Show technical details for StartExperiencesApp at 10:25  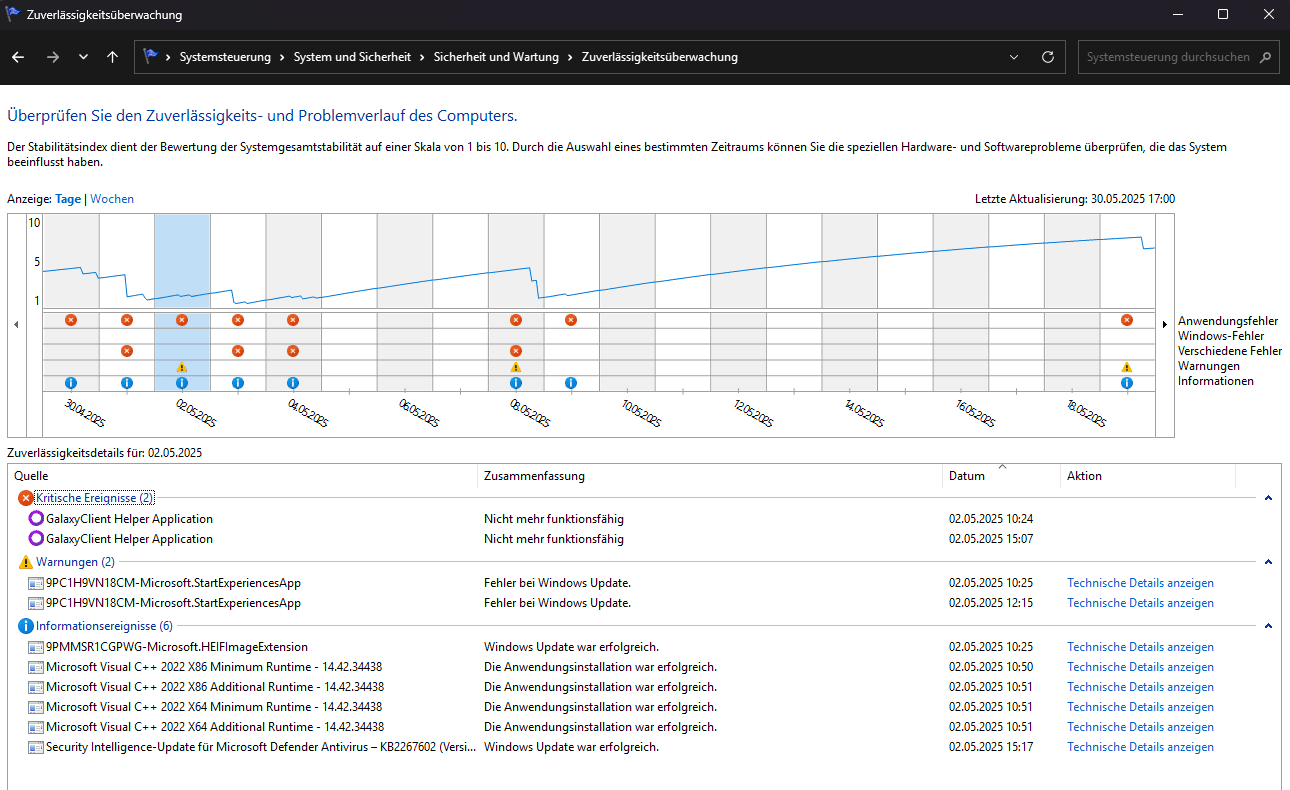(x=1140, y=583)
